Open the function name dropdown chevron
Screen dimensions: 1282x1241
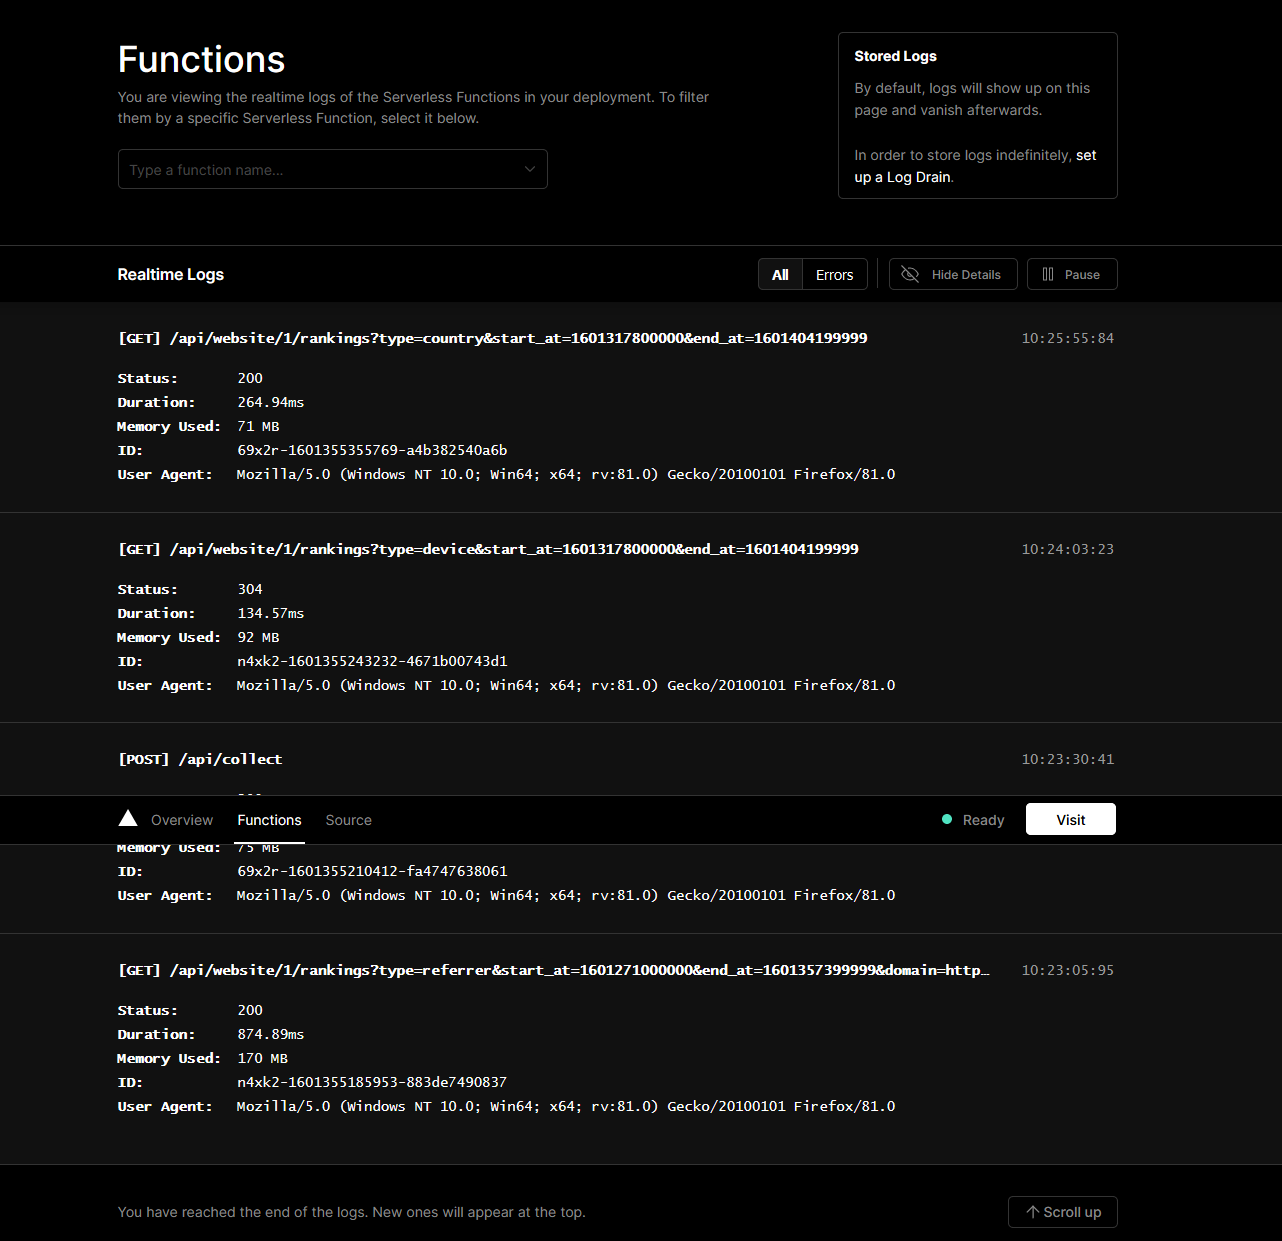(x=529, y=169)
